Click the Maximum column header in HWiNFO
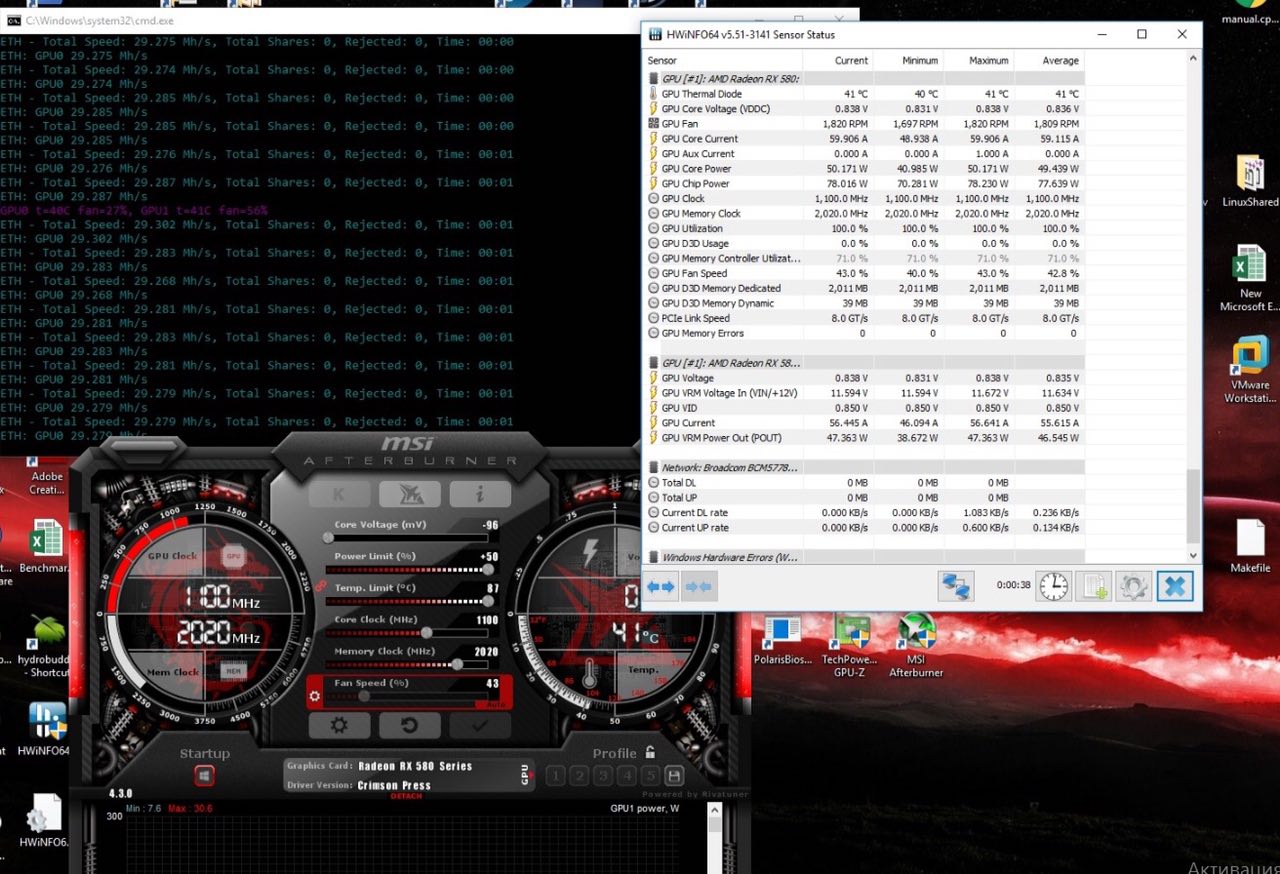This screenshot has height=874, width=1280. [x=978, y=60]
